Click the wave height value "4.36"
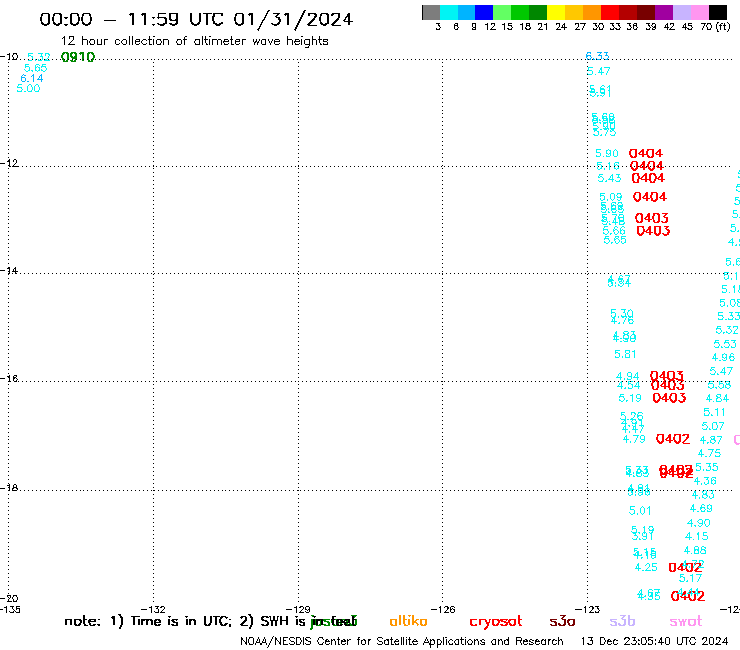Image resolution: width=740 pixels, height=650 pixels. click(x=705, y=481)
